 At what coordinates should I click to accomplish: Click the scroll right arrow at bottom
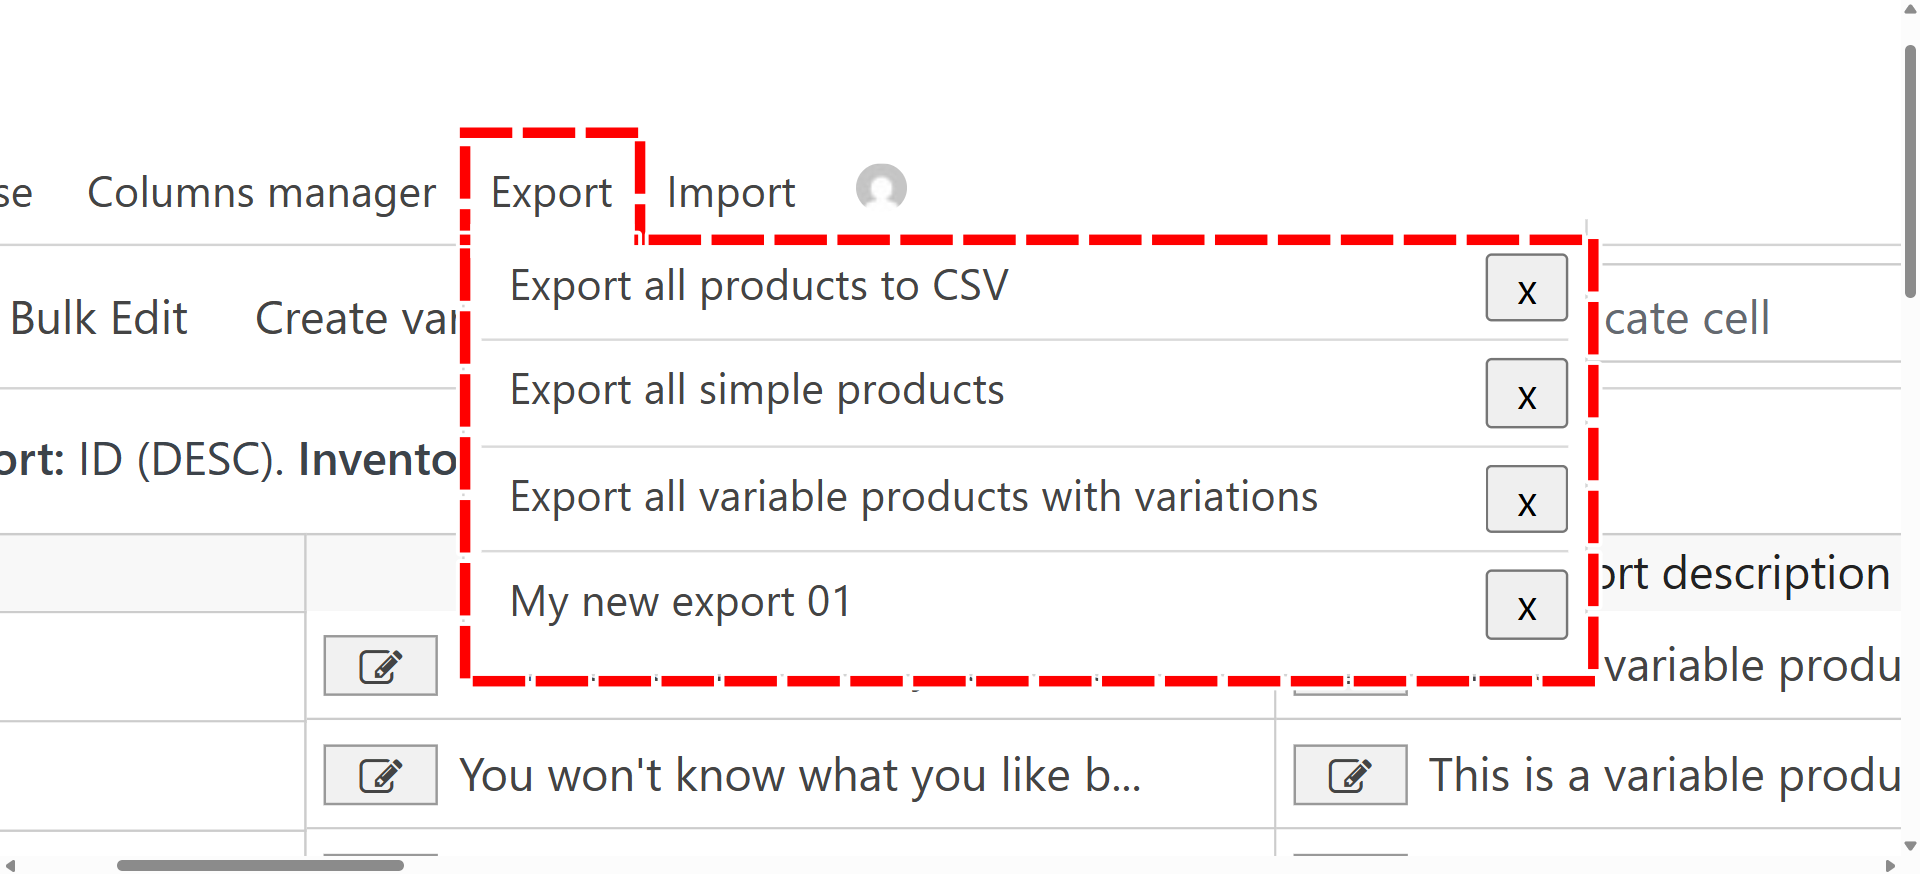coord(1890,865)
